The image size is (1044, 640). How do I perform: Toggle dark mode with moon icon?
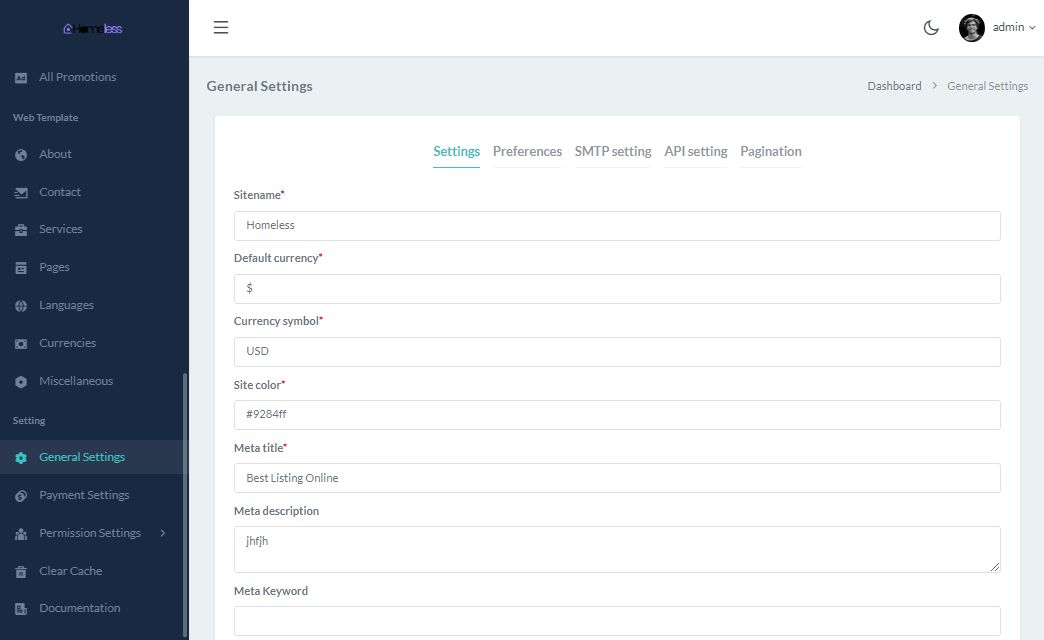pyautogui.click(x=931, y=27)
